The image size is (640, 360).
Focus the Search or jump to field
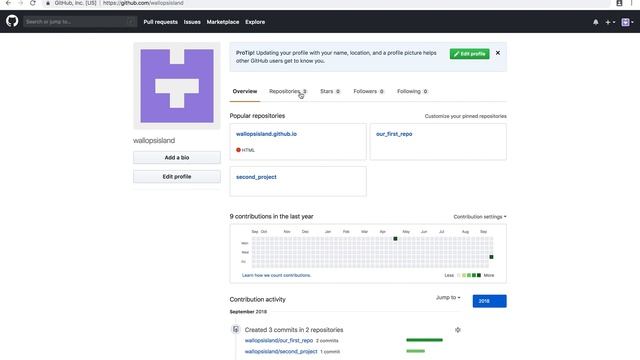80,22
